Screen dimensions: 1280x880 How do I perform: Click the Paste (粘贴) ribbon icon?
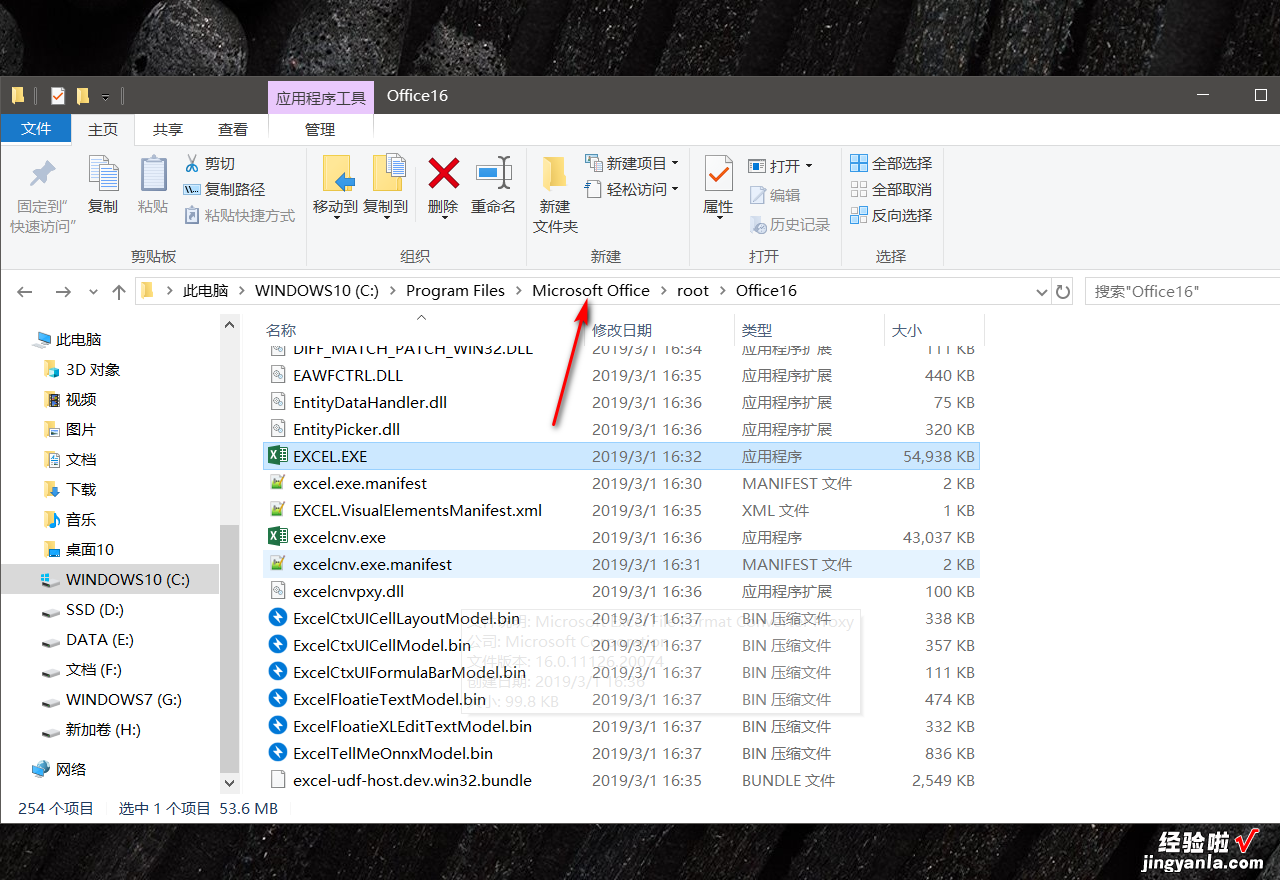coord(153,174)
